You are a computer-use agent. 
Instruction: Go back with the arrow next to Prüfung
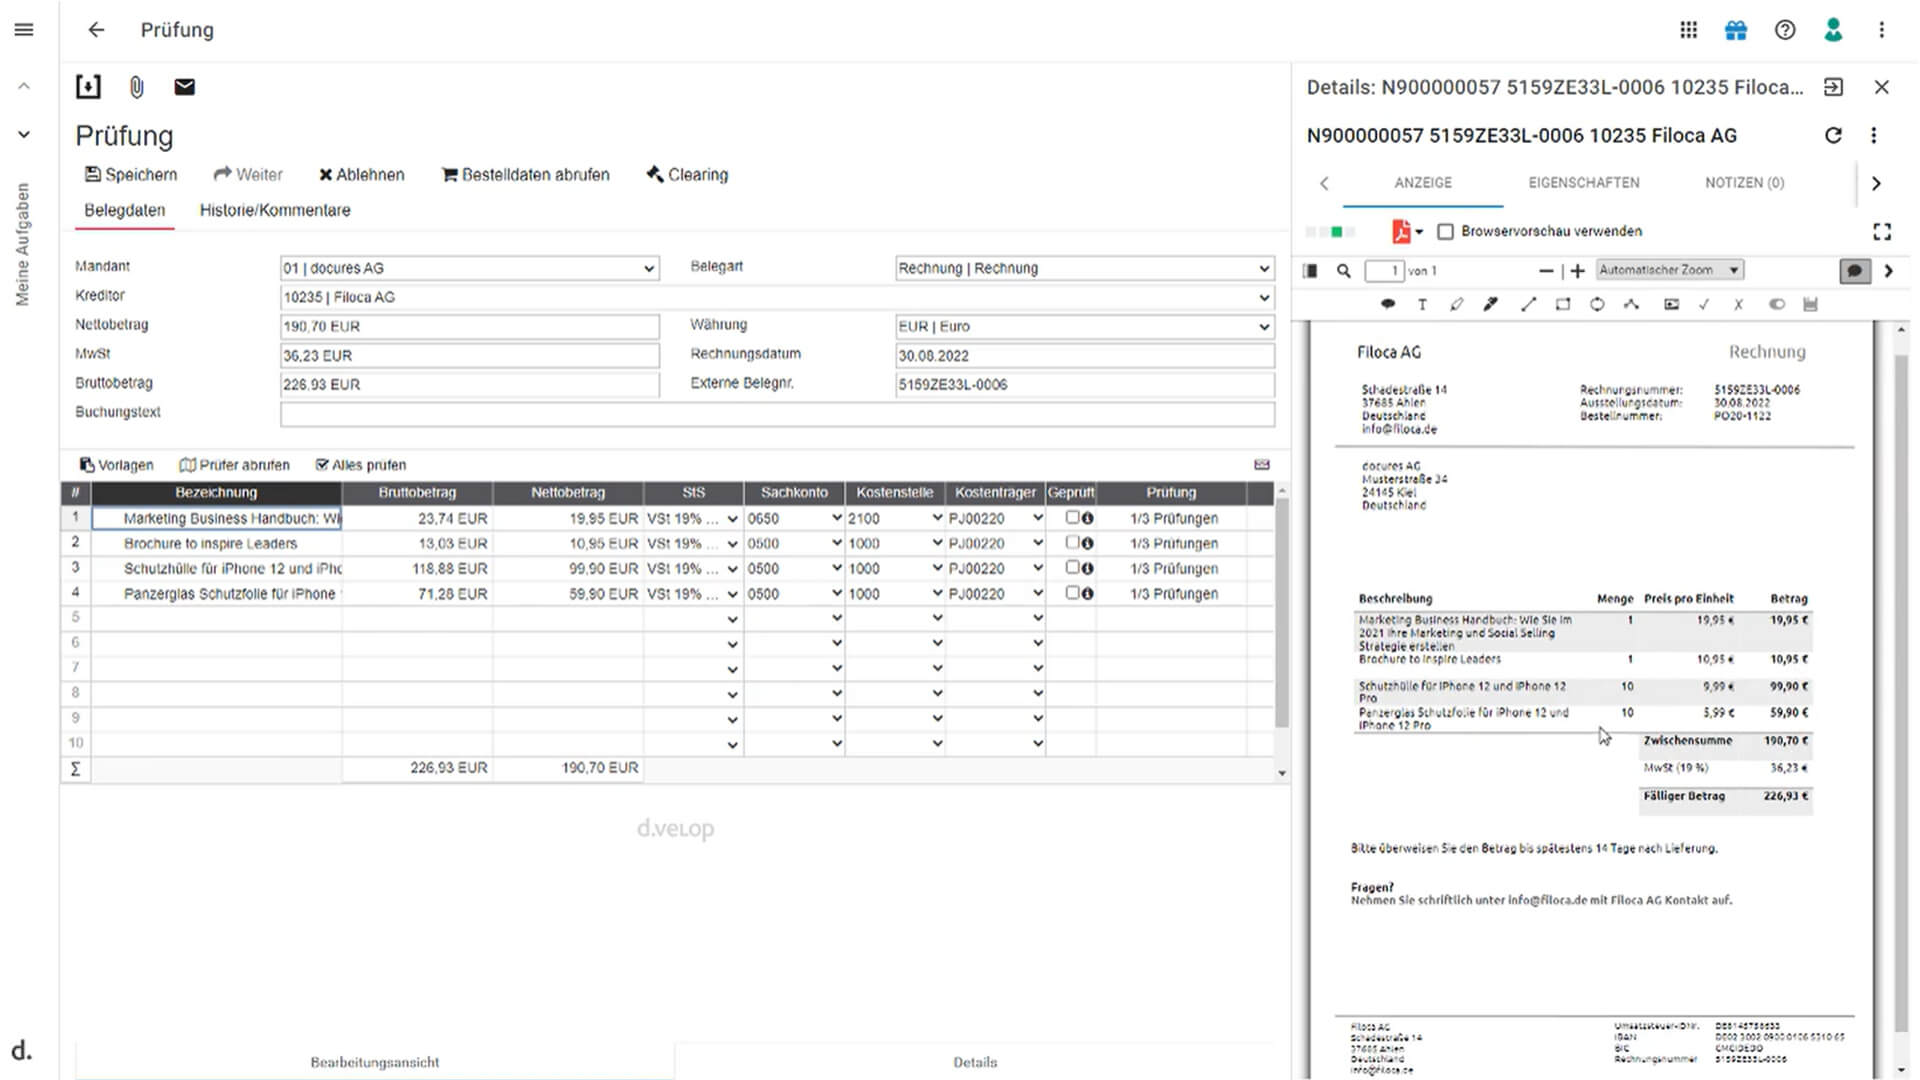click(96, 30)
